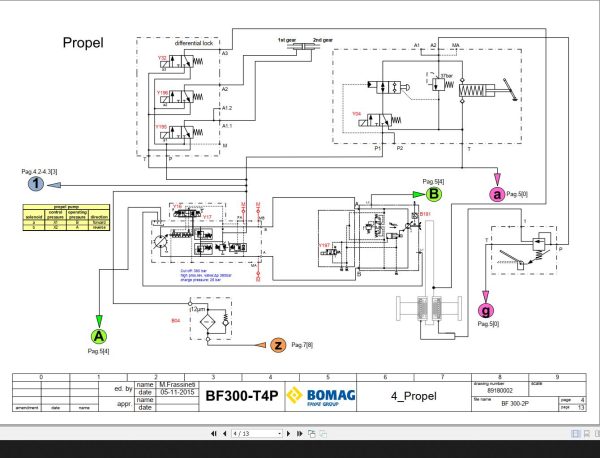Switch to single page view layout
600x458 pixels.
[x=575, y=434]
